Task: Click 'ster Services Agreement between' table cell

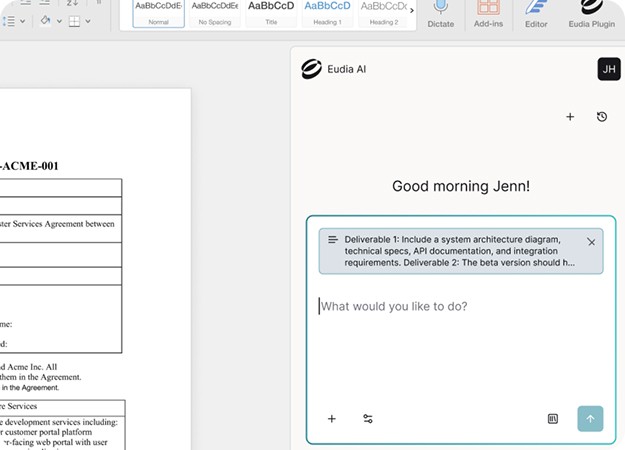Action: coord(57,224)
